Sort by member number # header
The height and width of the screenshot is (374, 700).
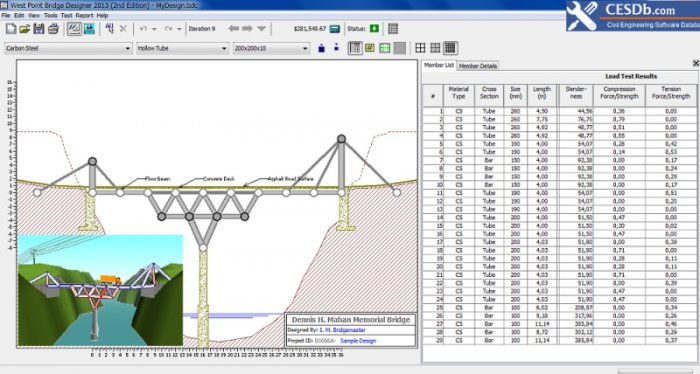point(433,96)
